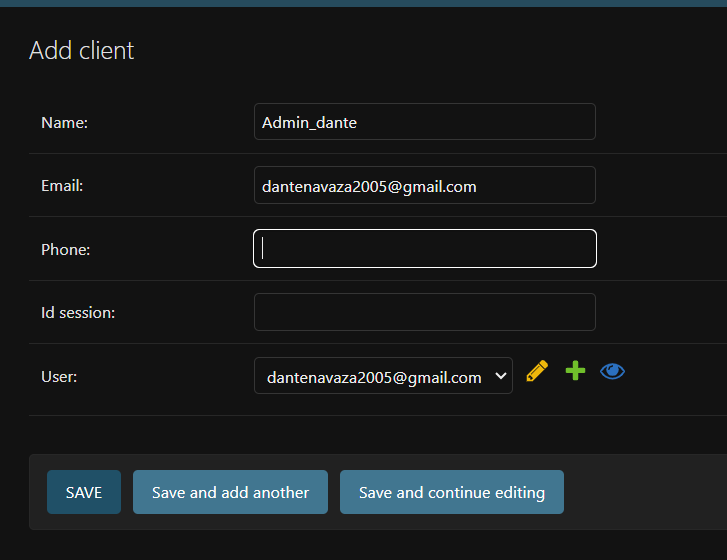
Task: Click the Id session: label
Action: click(78, 313)
